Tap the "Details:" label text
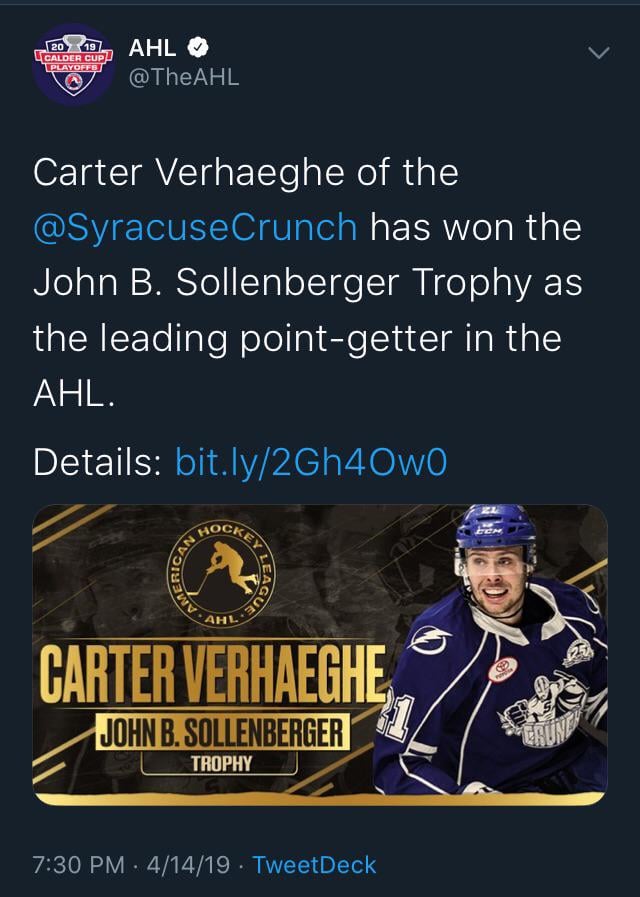Screen dimensions: 640x897 [x=97, y=461]
